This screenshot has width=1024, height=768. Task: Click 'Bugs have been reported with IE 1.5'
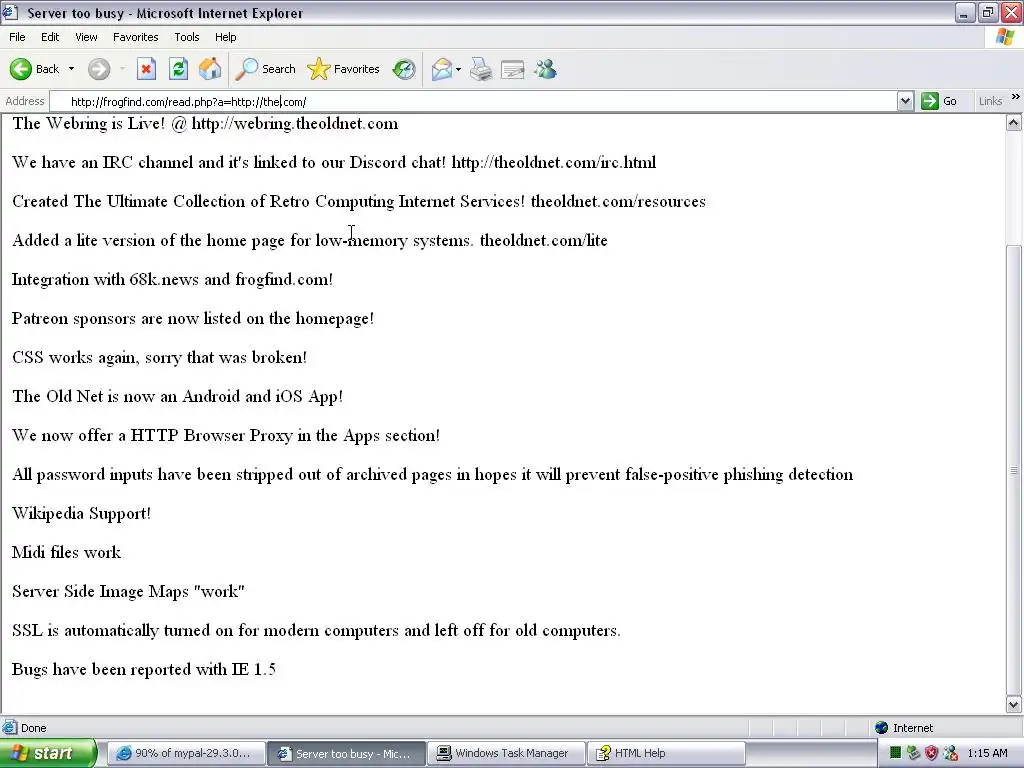[144, 669]
